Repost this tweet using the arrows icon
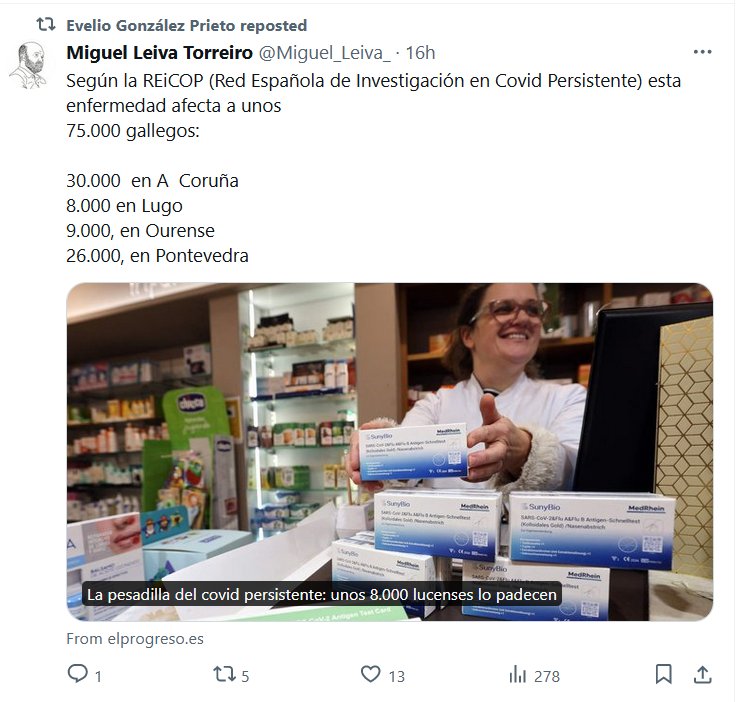Image resolution: width=746 pixels, height=702 pixels. (224, 674)
